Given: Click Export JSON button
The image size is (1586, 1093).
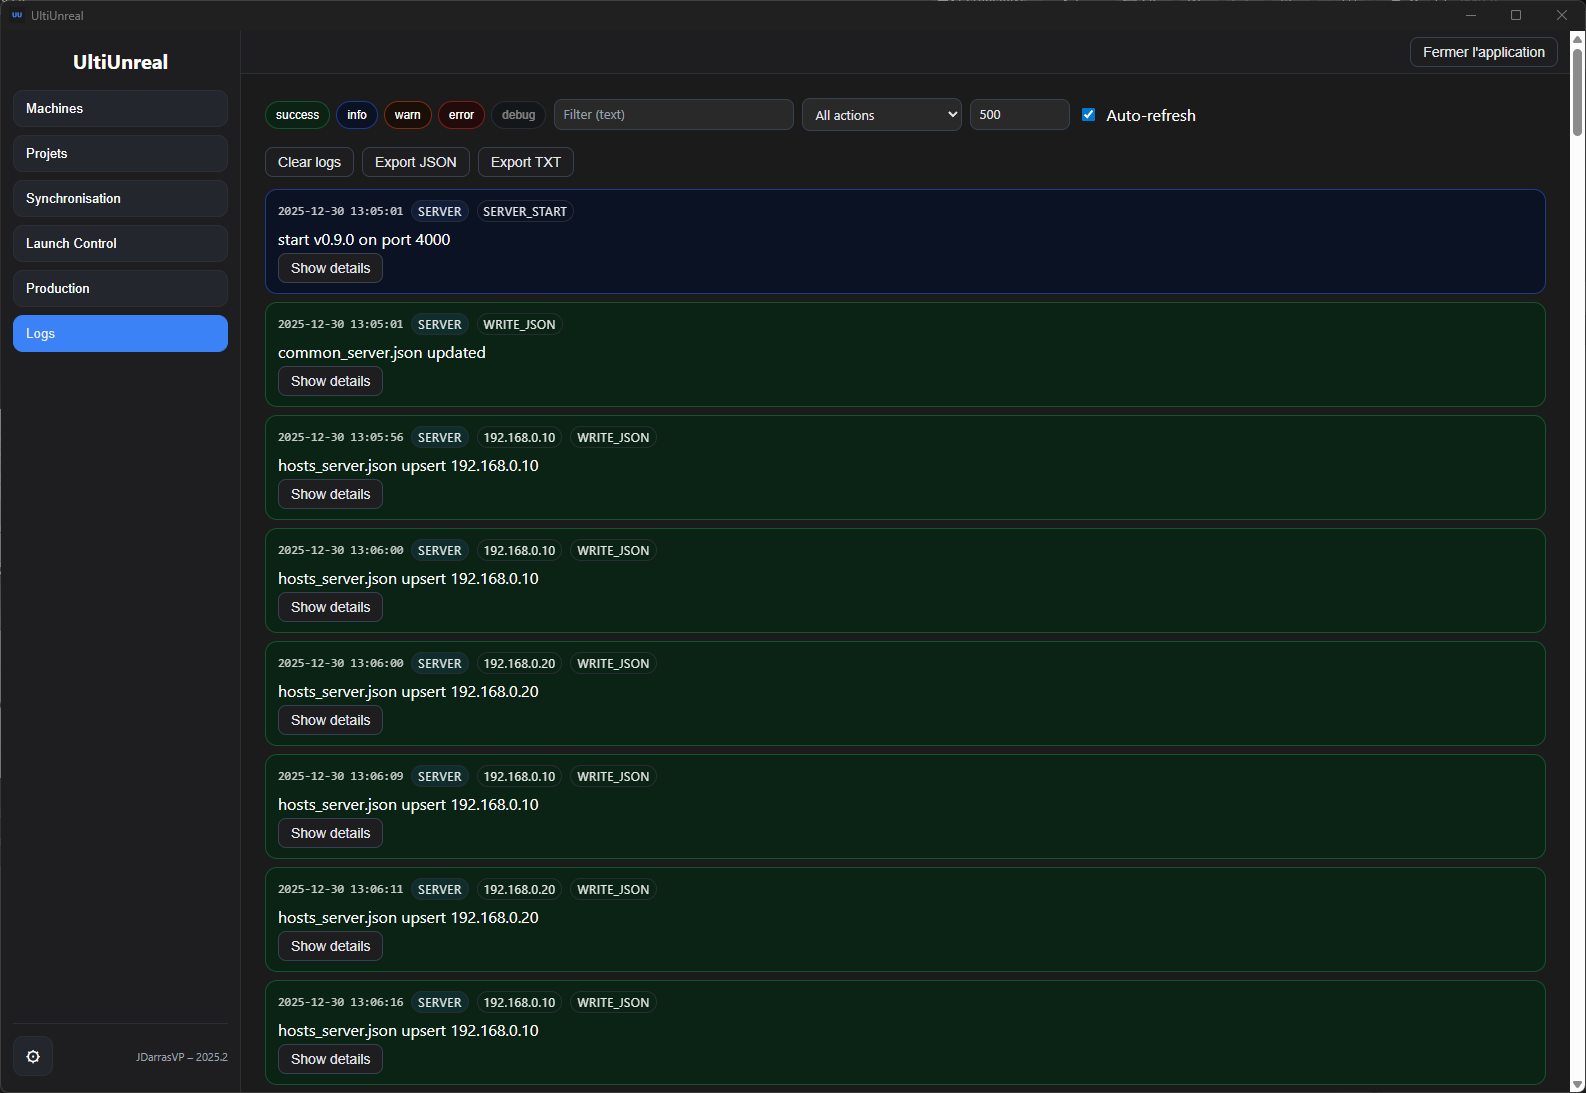Looking at the screenshot, I should click(415, 162).
